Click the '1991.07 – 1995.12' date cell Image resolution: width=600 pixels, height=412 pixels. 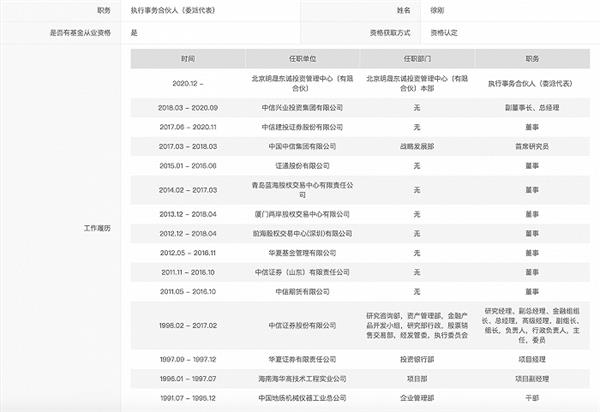click(x=188, y=398)
